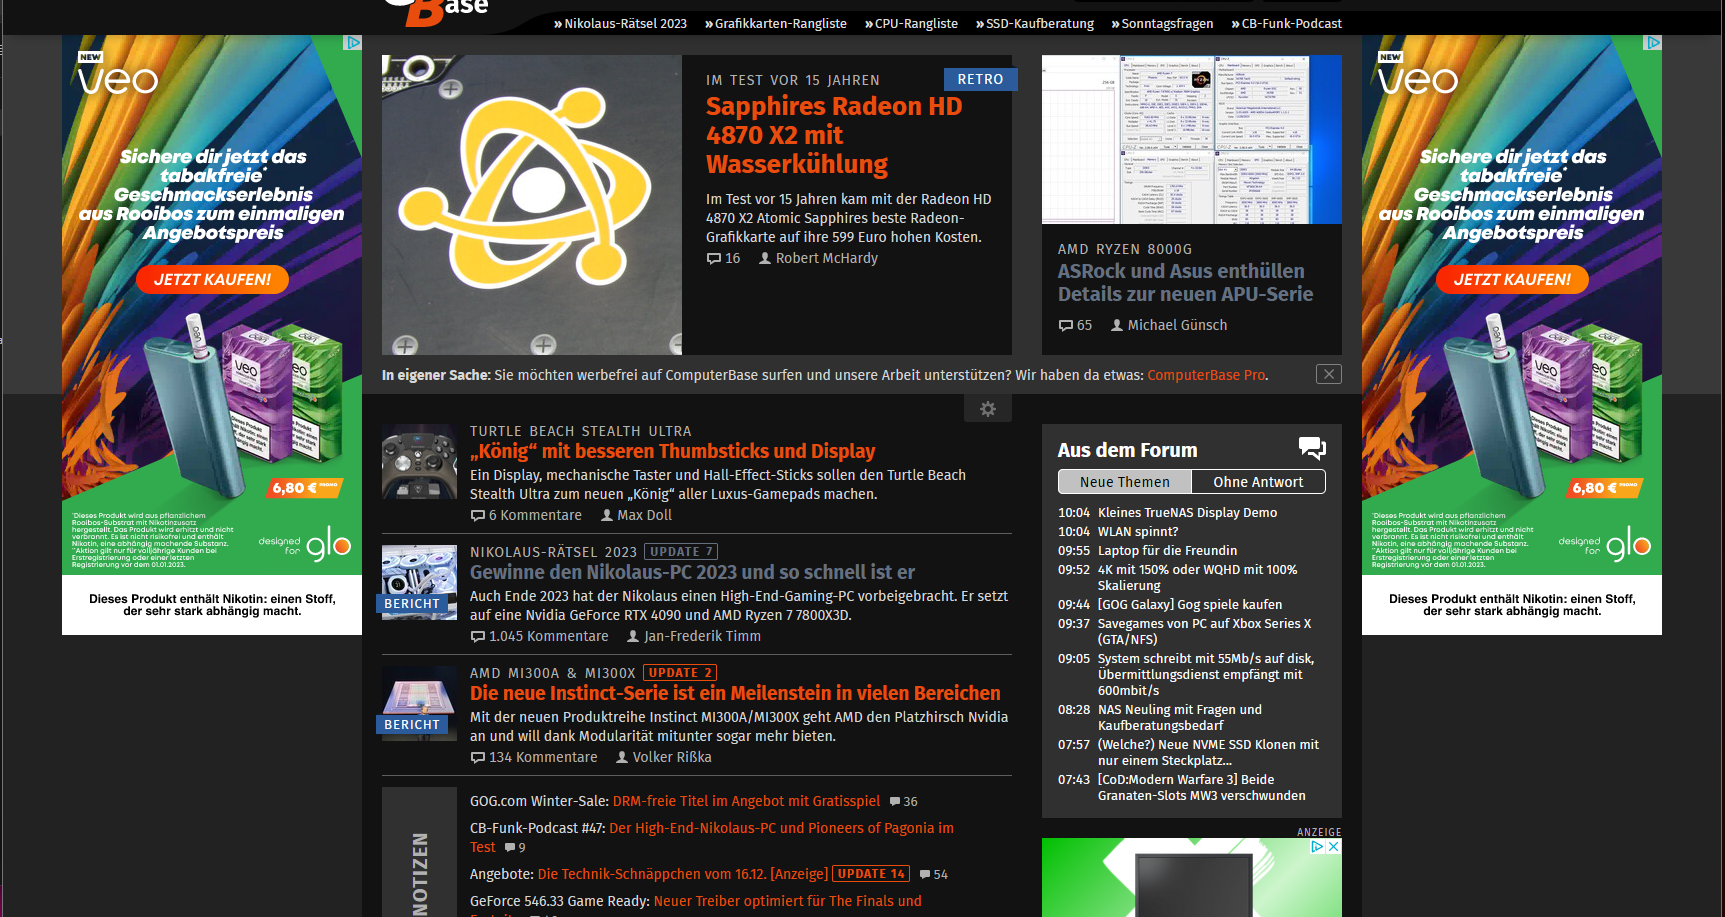Switch to the "Ohne Antwort" tab

[1258, 481]
